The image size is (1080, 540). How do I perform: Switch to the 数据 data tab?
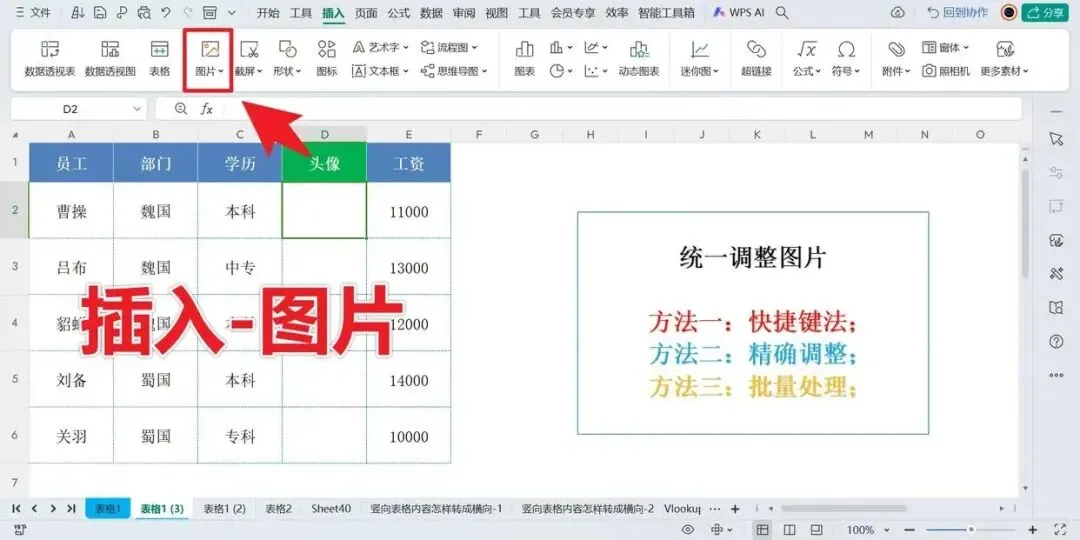tap(431, 12)
